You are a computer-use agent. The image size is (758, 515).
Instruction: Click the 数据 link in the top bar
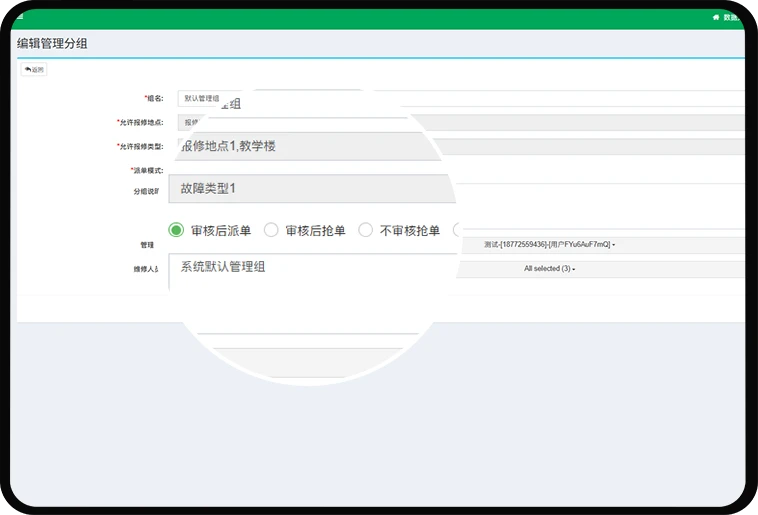(x=731, y=17)
